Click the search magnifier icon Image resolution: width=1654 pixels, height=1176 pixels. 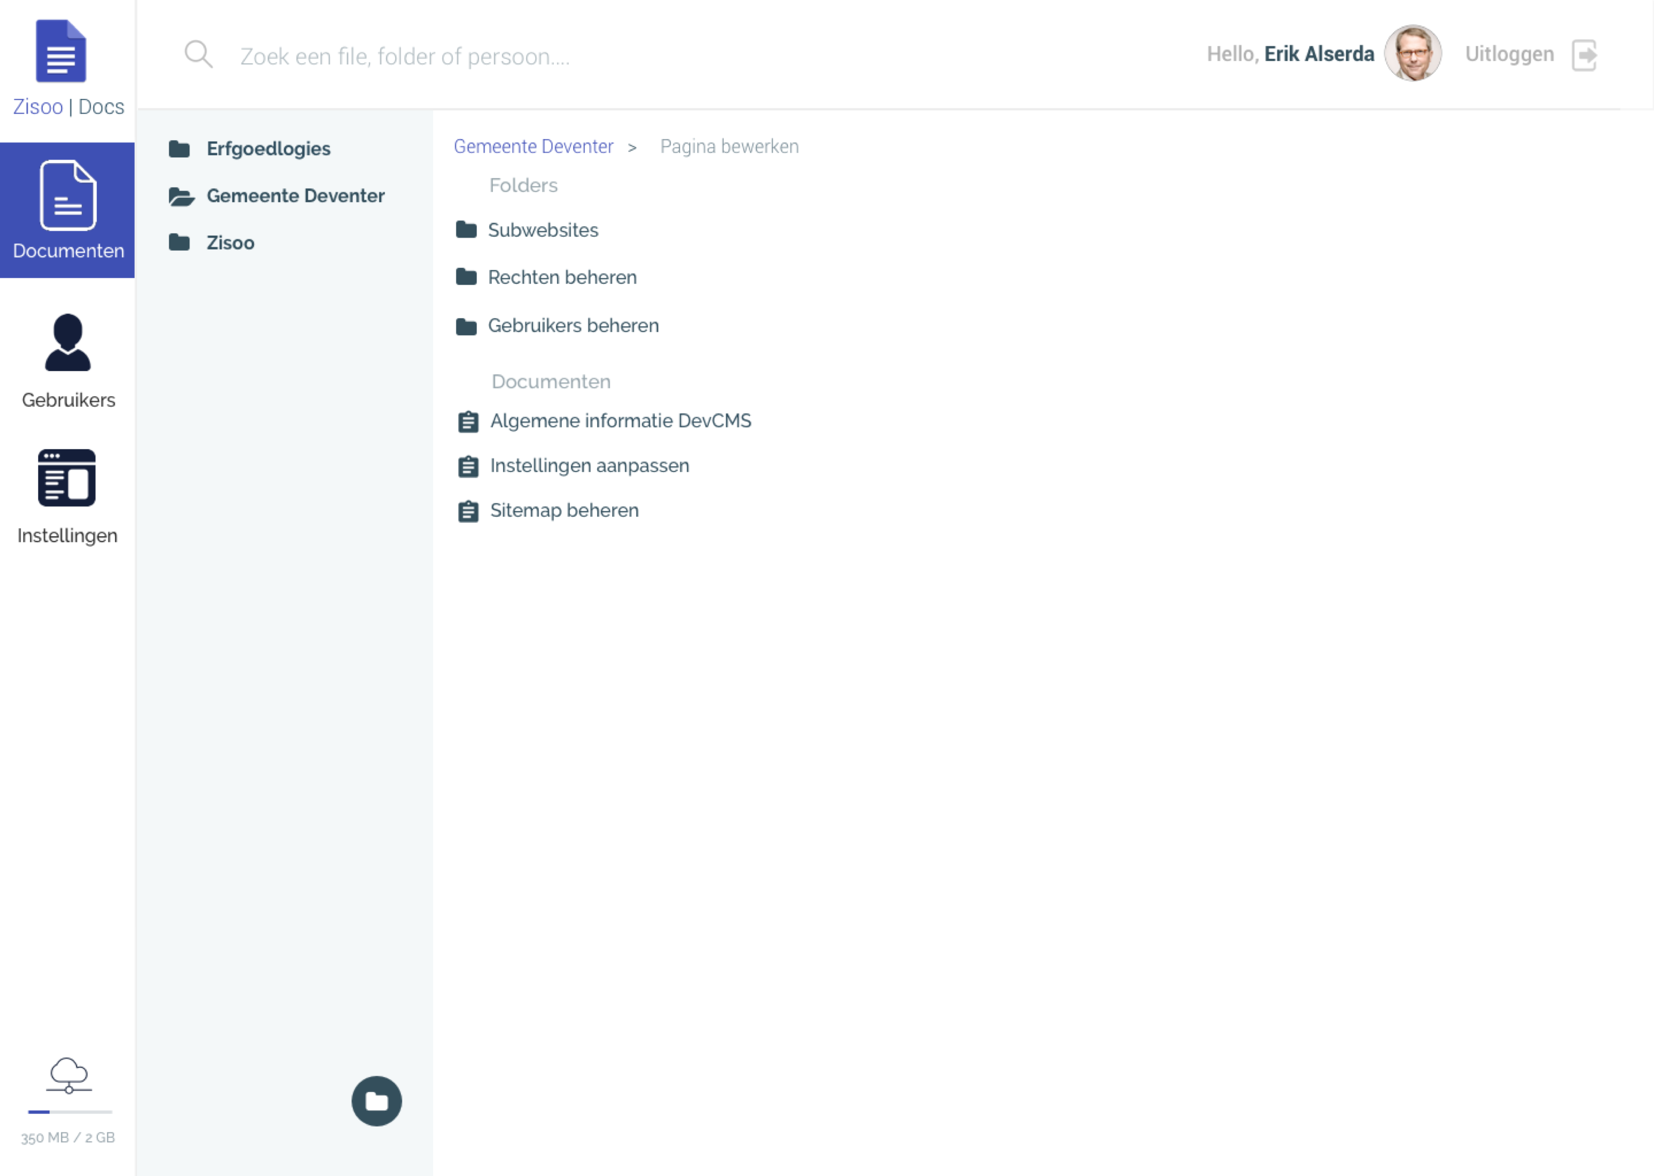pyautogui.click(x=198, y=55)
